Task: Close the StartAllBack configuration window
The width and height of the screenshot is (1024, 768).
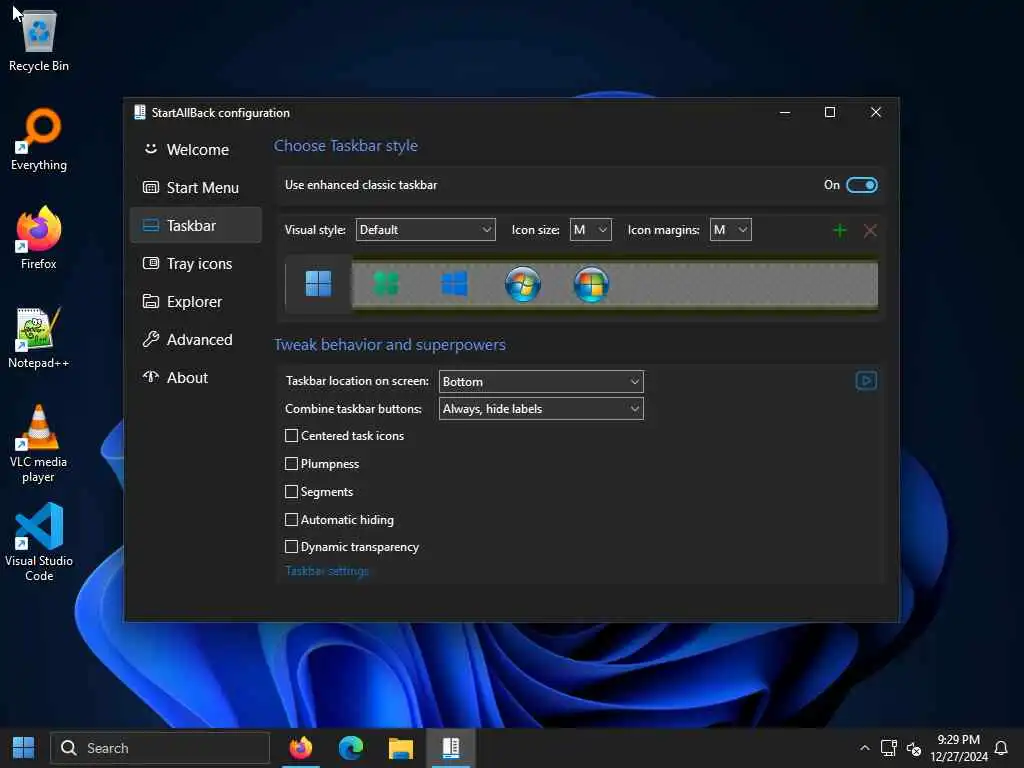Action: (876, 112)
